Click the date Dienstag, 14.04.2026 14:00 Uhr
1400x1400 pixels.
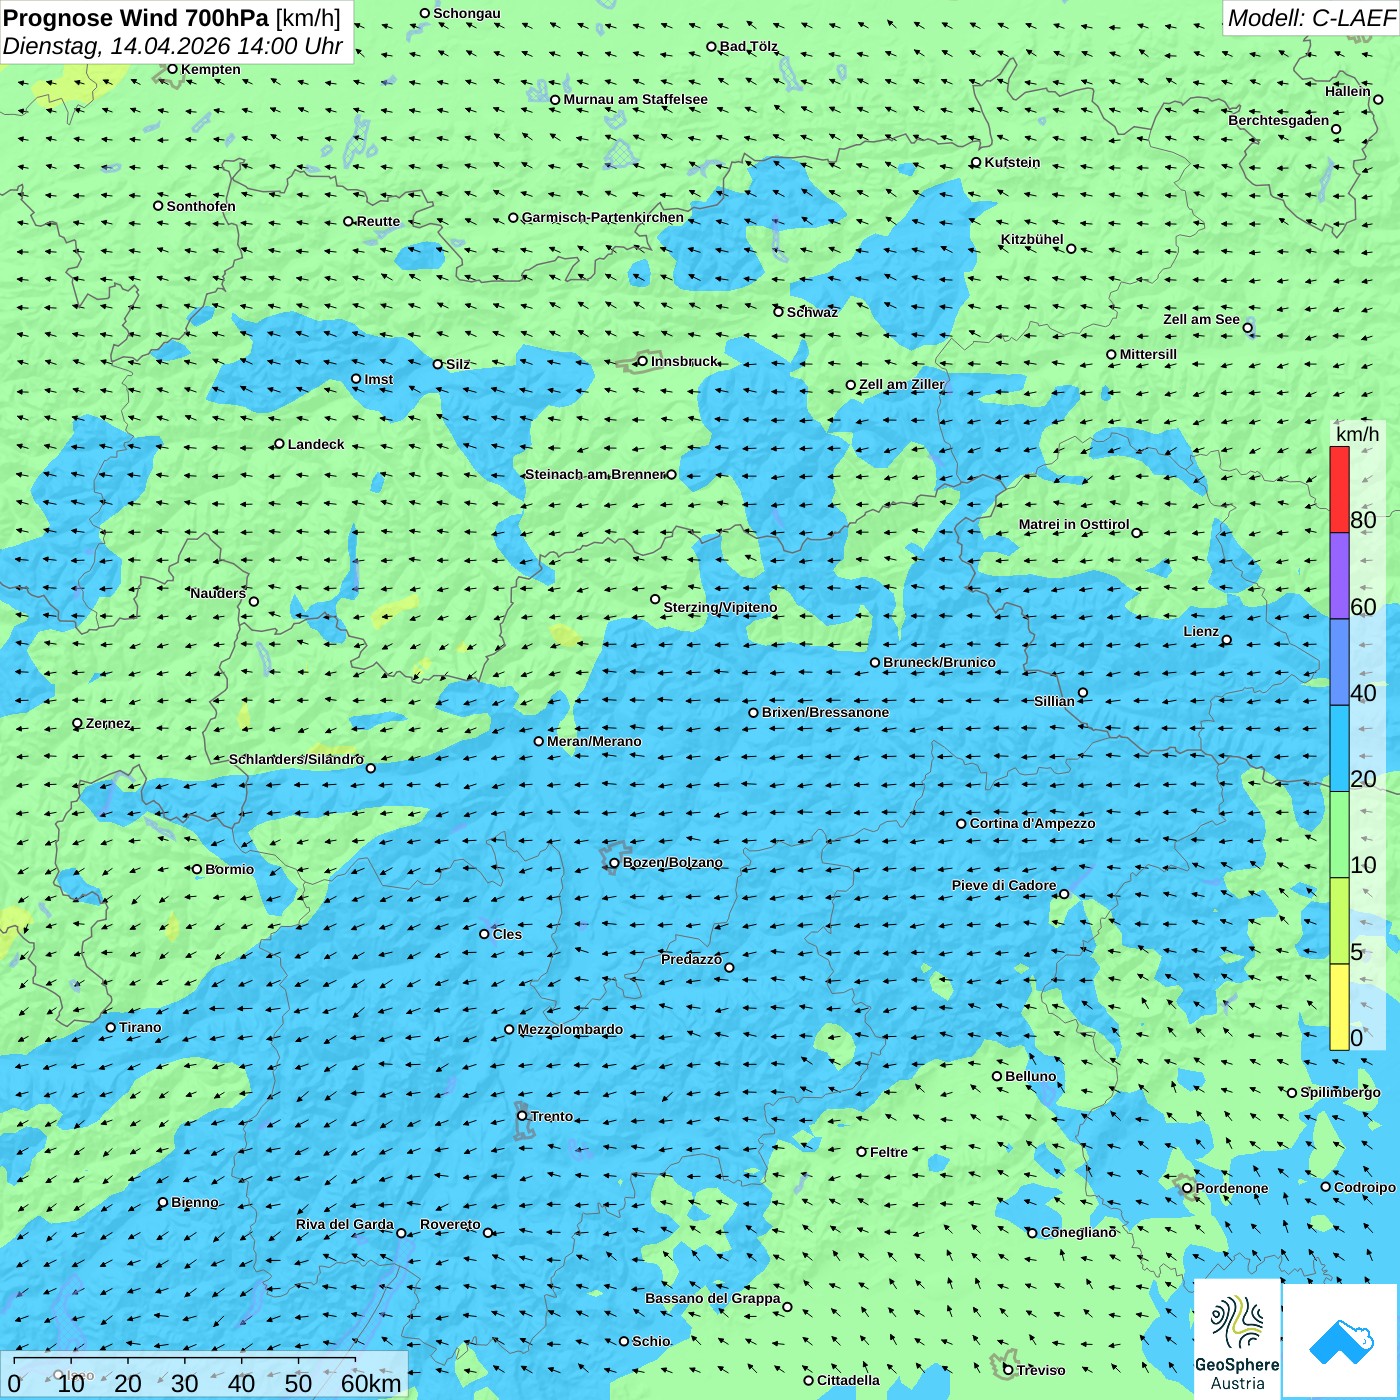[x=173, y=46]
